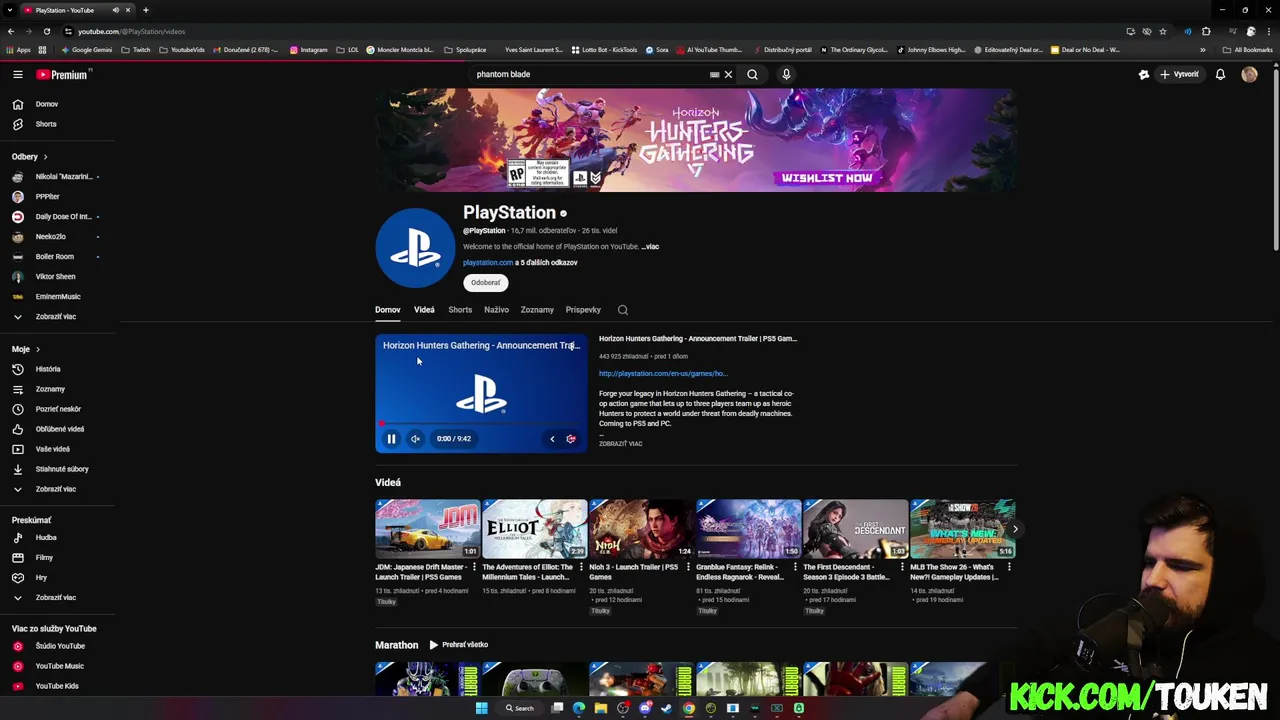Open YouTube Kids link
Viewport: 1280px width, 720px height.
coord(57,686)
